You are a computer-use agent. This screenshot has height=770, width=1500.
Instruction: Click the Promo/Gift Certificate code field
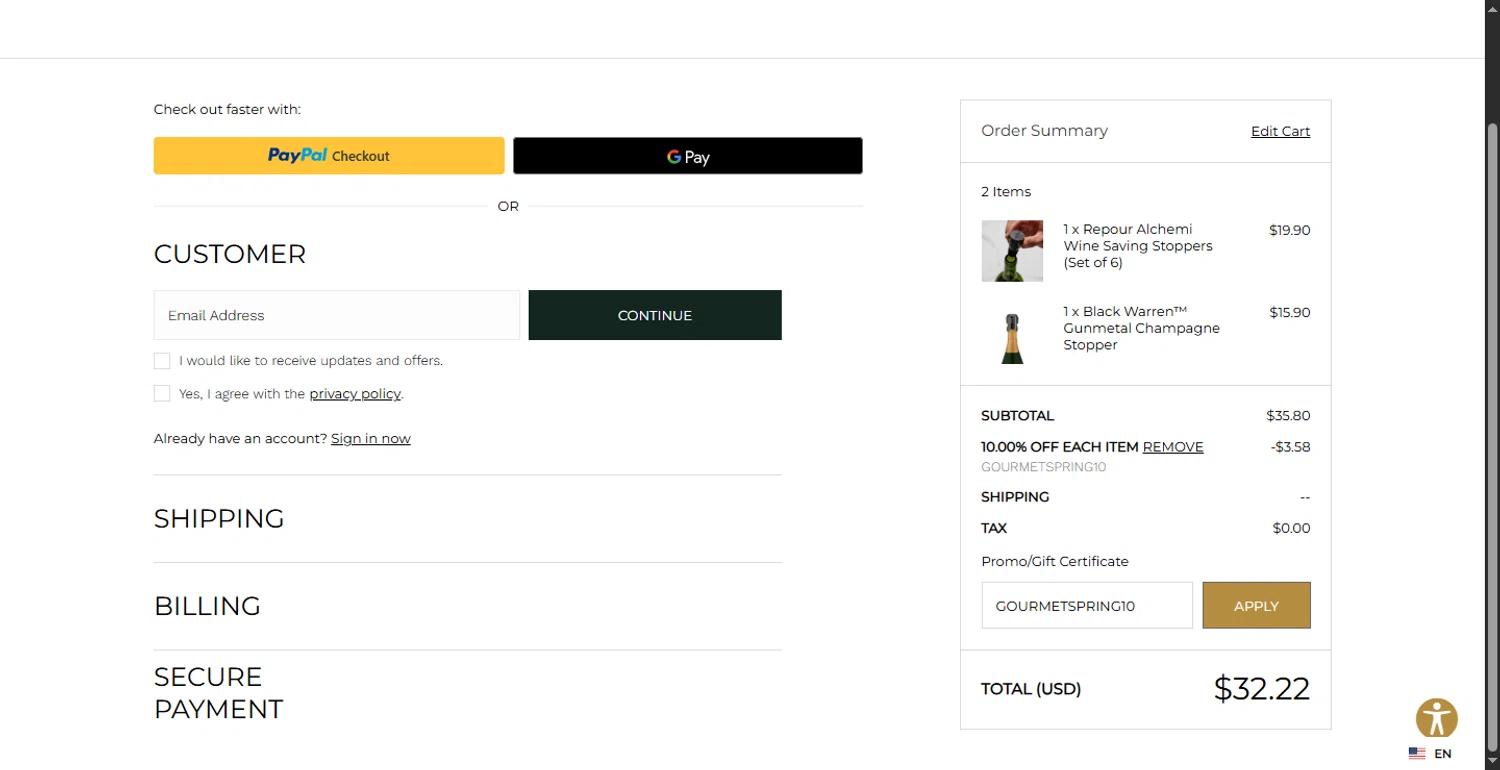click(x=1087, y=605)
